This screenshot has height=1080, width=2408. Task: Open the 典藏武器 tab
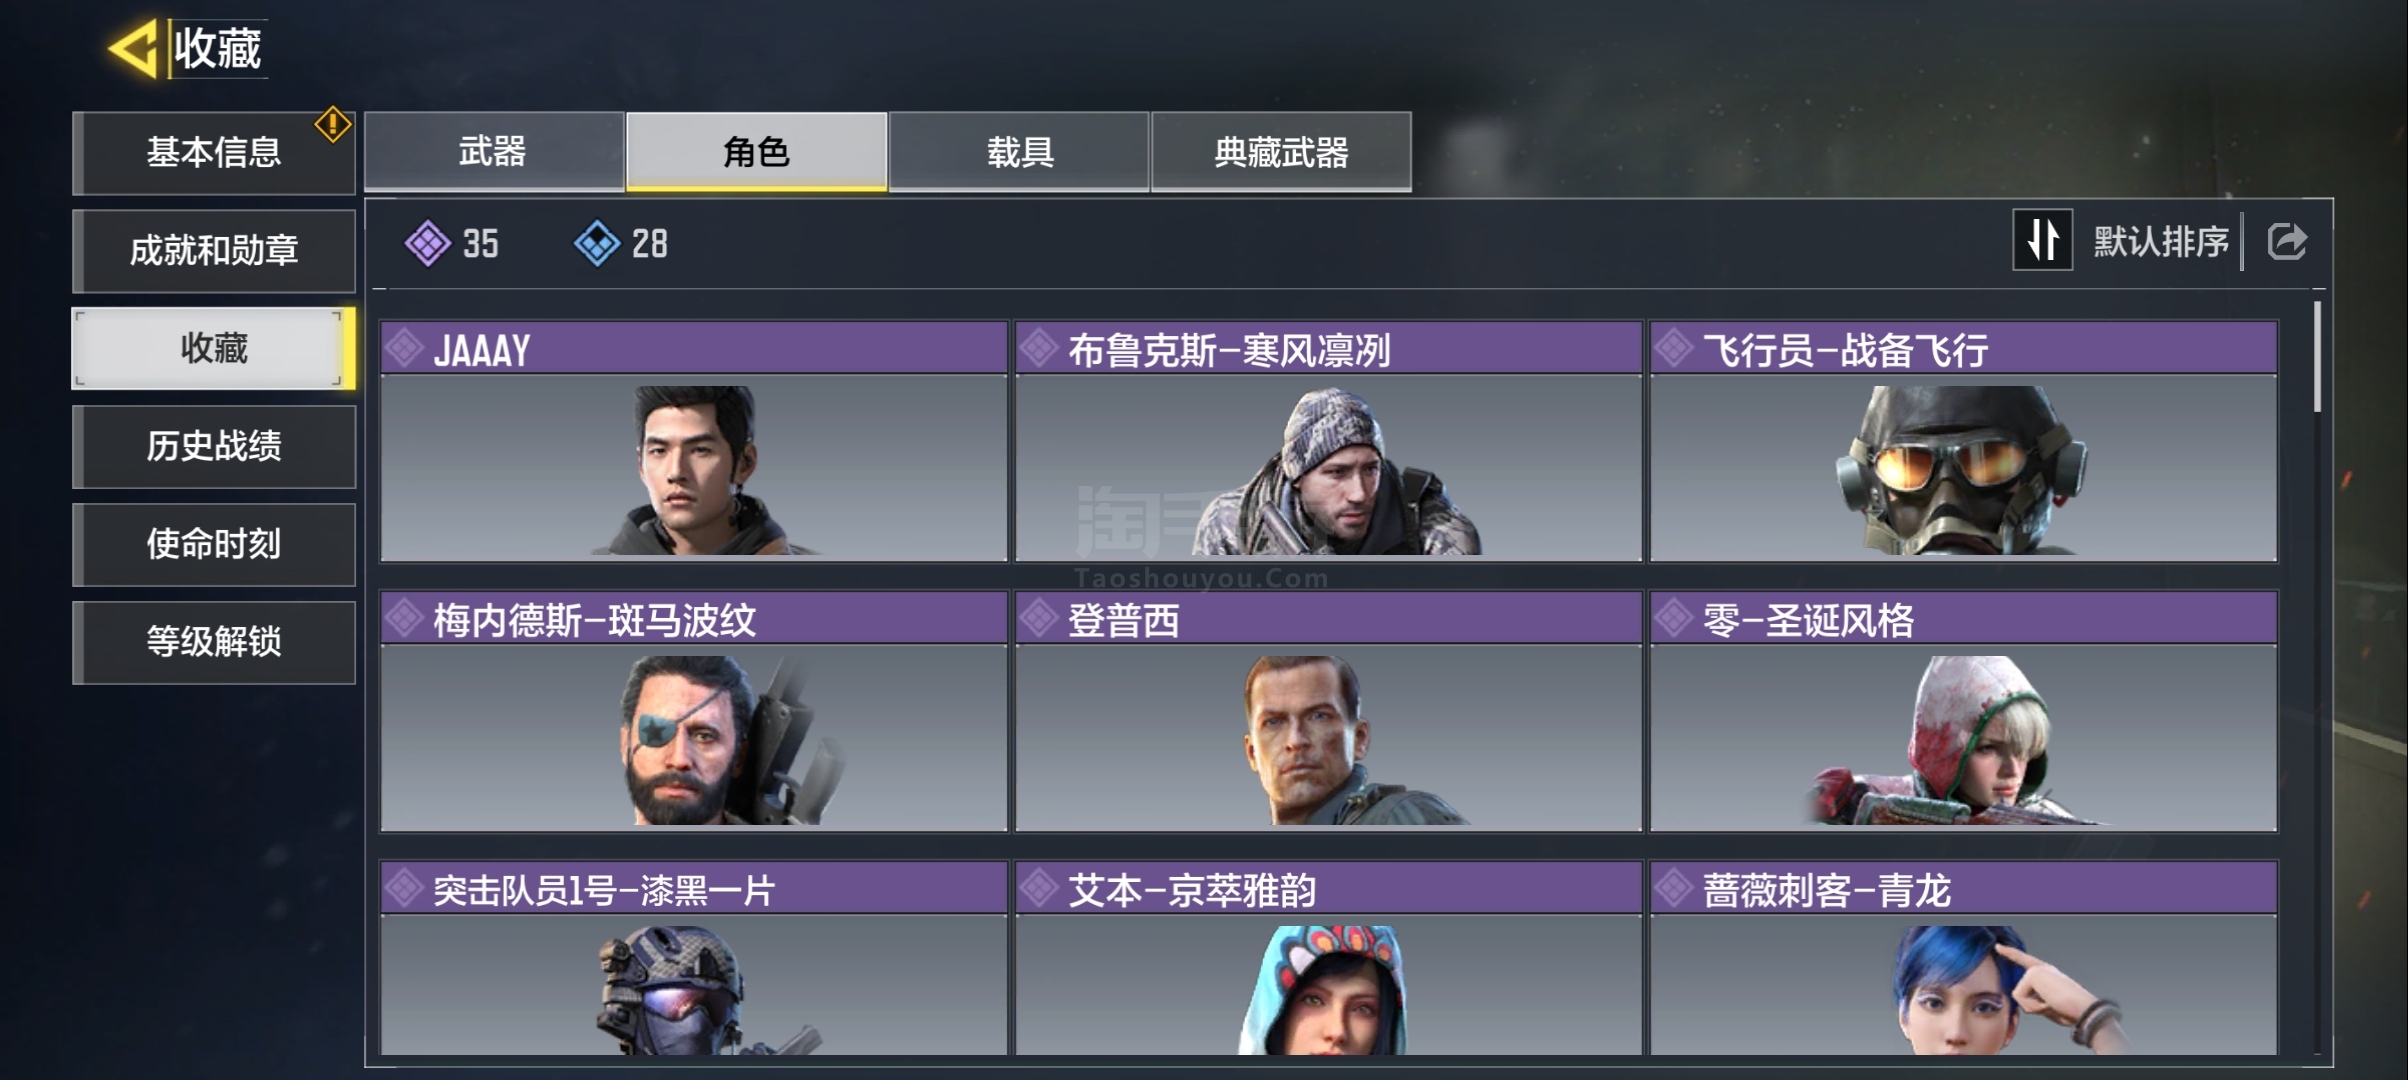tap(1281, 151)
